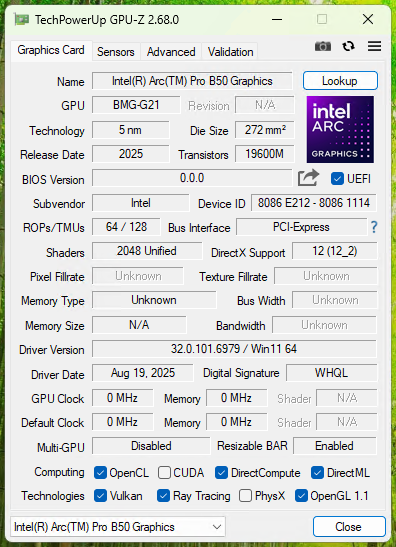The height and width of the screenshot is (547, 396).
Task: Click the Digital Signature field WHQL
Action: click(331, 373)
